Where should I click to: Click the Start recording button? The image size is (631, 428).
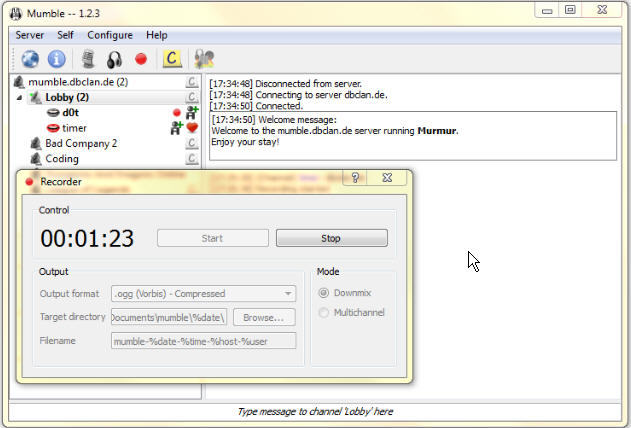click(x=213, y=238)
